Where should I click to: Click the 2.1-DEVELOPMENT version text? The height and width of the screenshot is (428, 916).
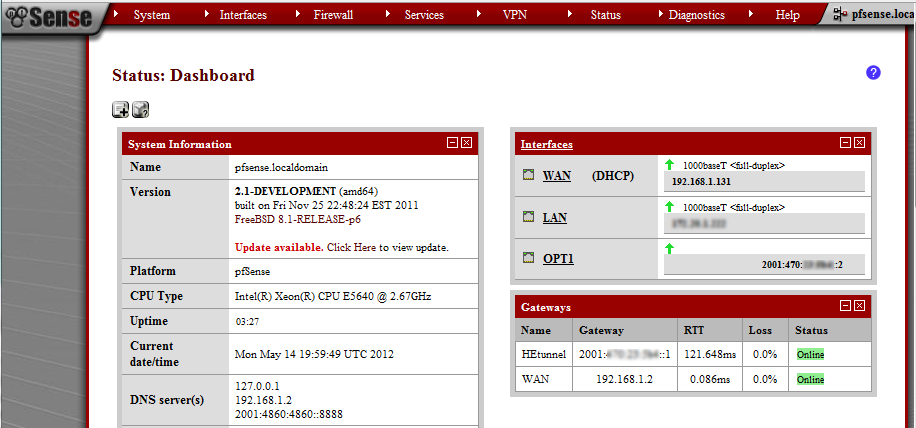point(285,192)
